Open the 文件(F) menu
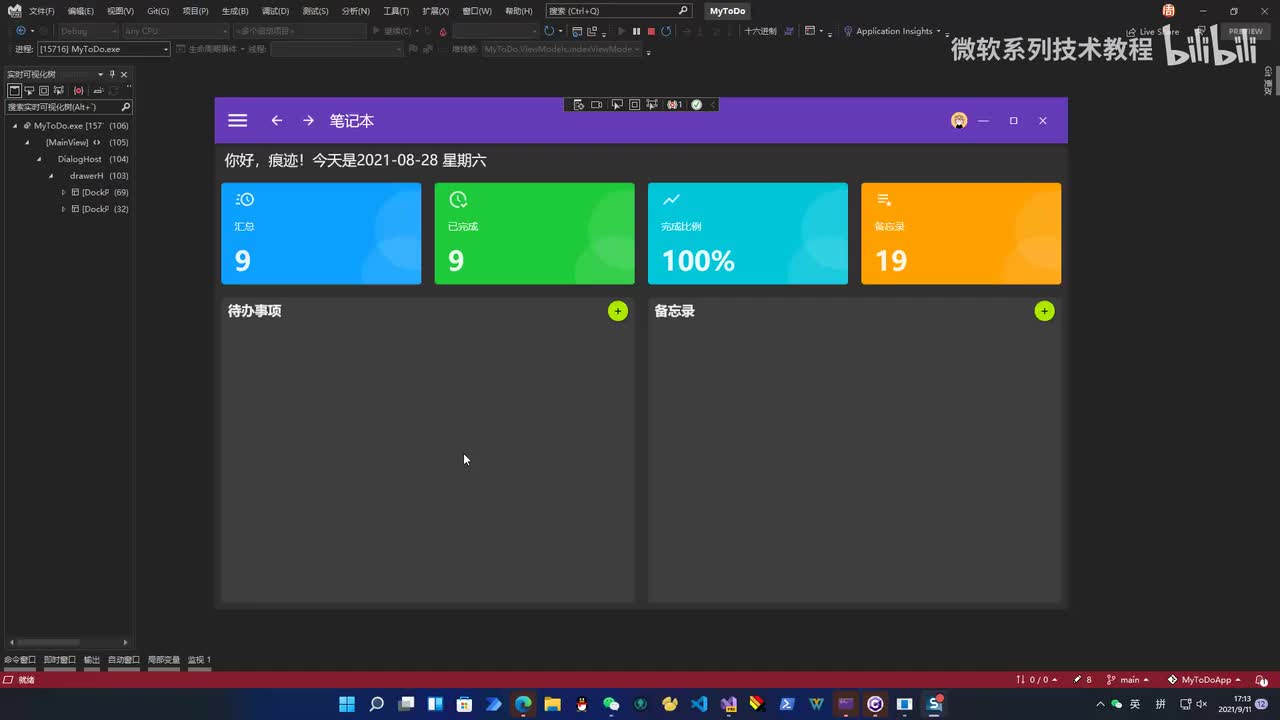The image size is (1280, 720). [x=42, y=11]
